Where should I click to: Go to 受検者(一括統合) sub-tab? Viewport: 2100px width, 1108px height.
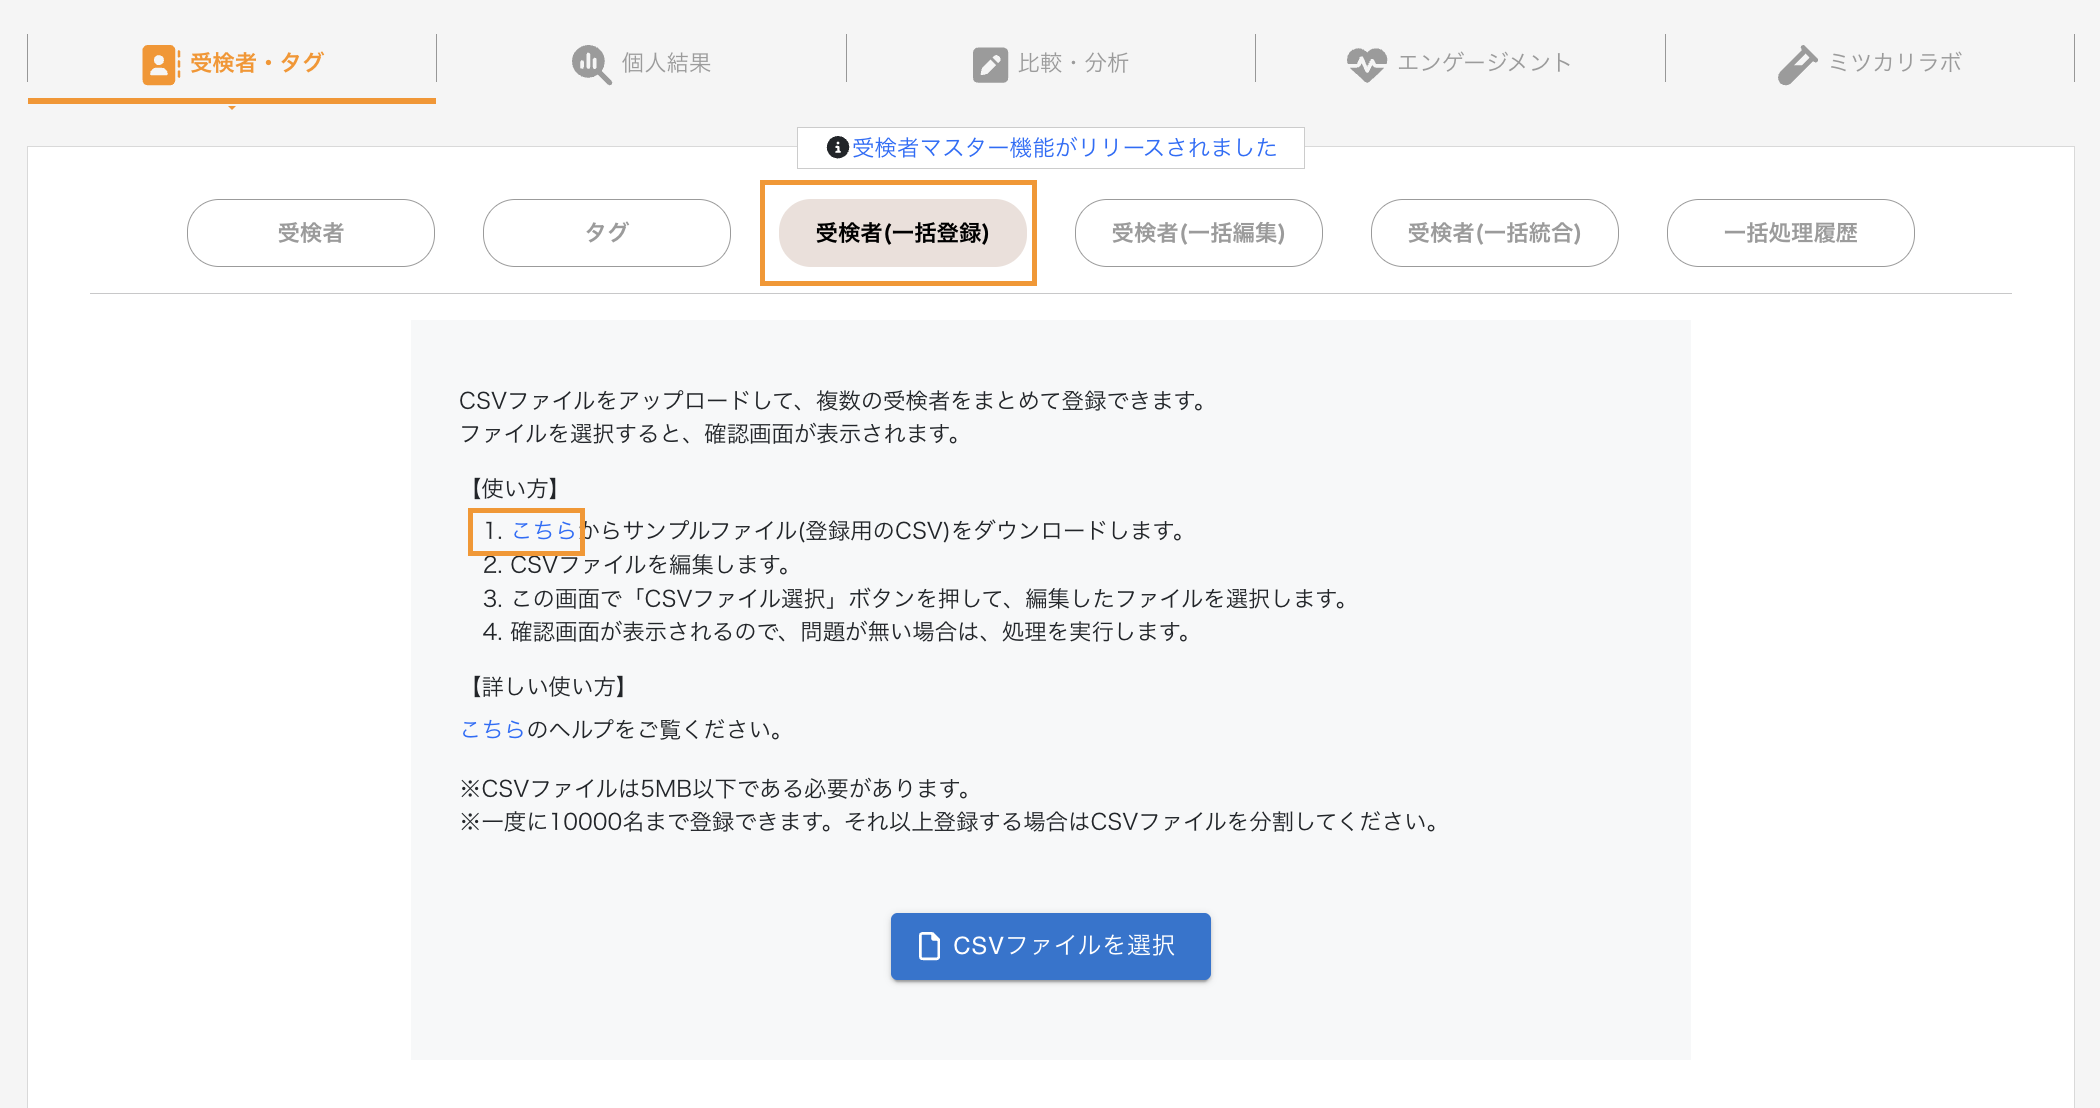[1494, 233]
